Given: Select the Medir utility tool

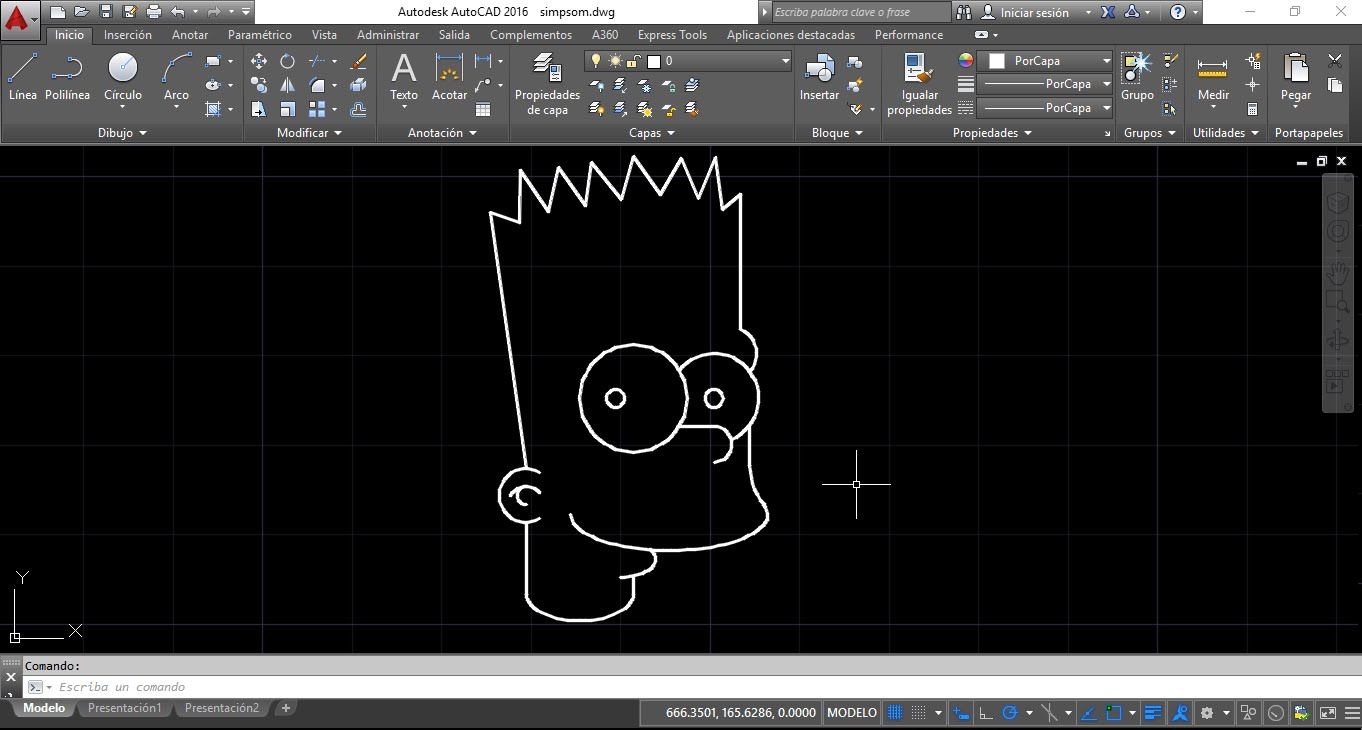Looking at the screenshot, I should (1212, 77).
